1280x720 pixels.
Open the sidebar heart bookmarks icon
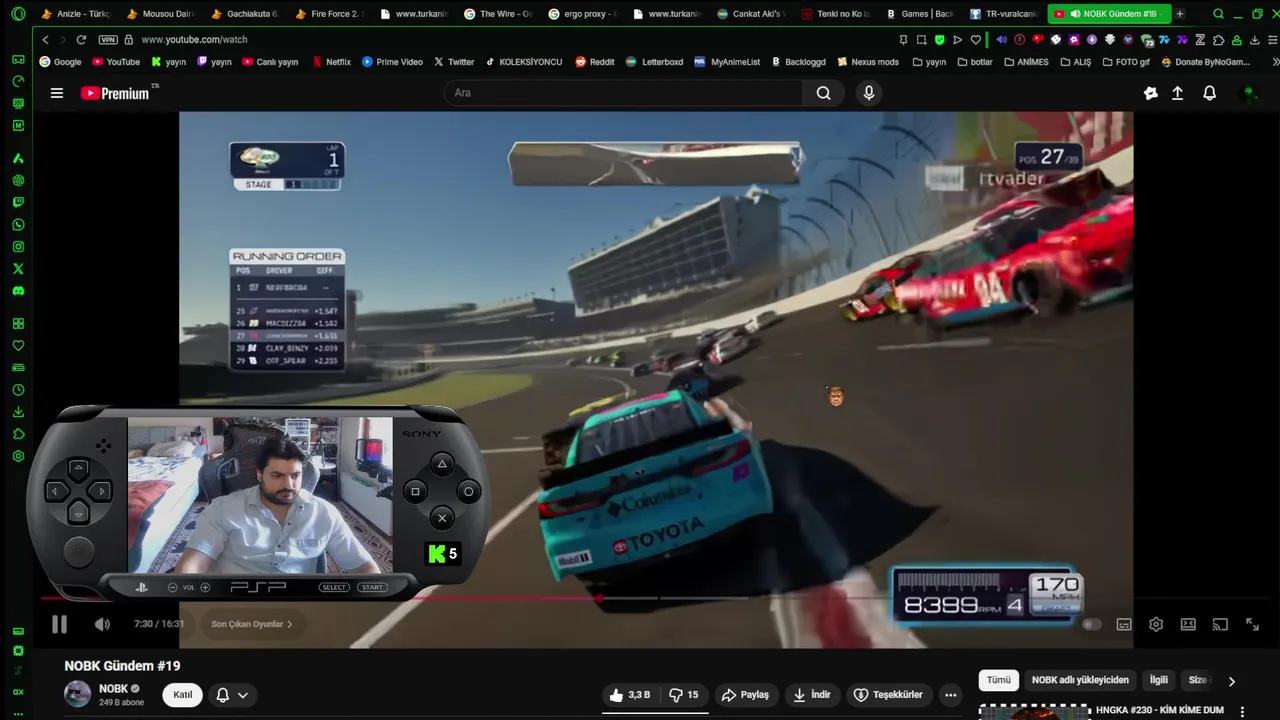[x=18, y=346]
